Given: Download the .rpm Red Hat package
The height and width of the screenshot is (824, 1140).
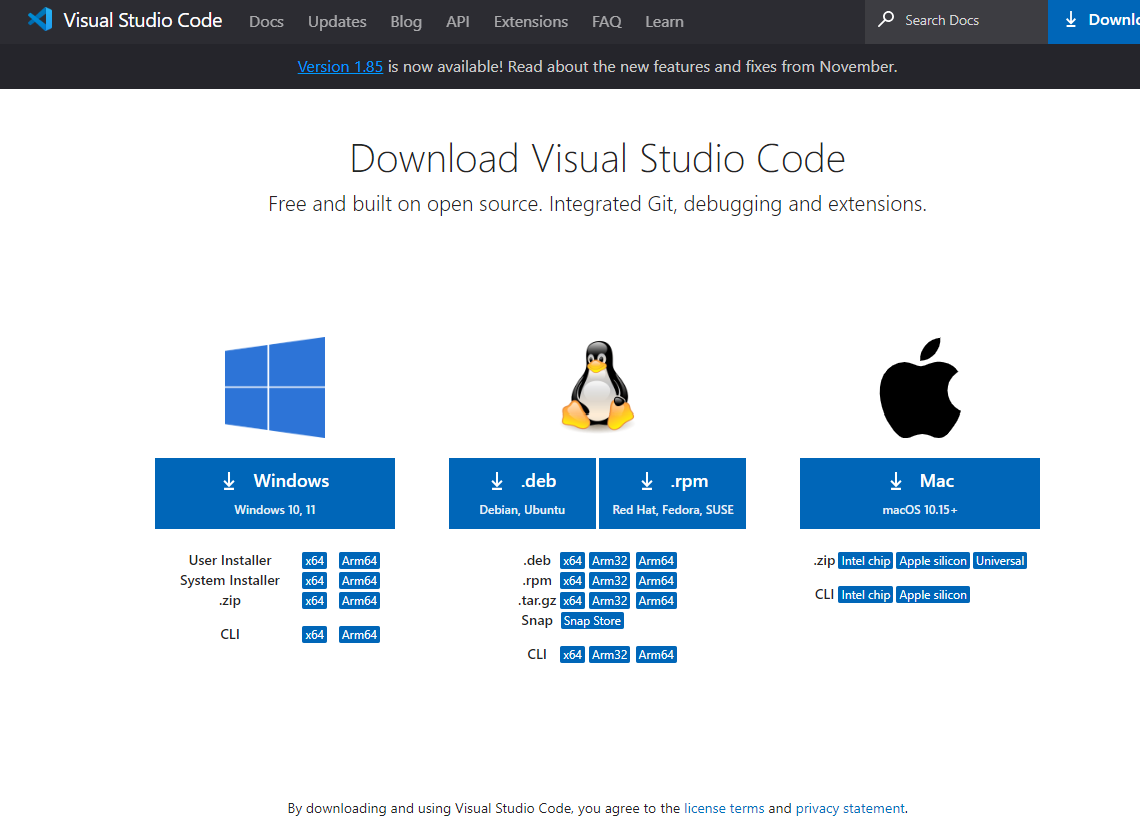Looking at the screenshot, I should (672, 493).
